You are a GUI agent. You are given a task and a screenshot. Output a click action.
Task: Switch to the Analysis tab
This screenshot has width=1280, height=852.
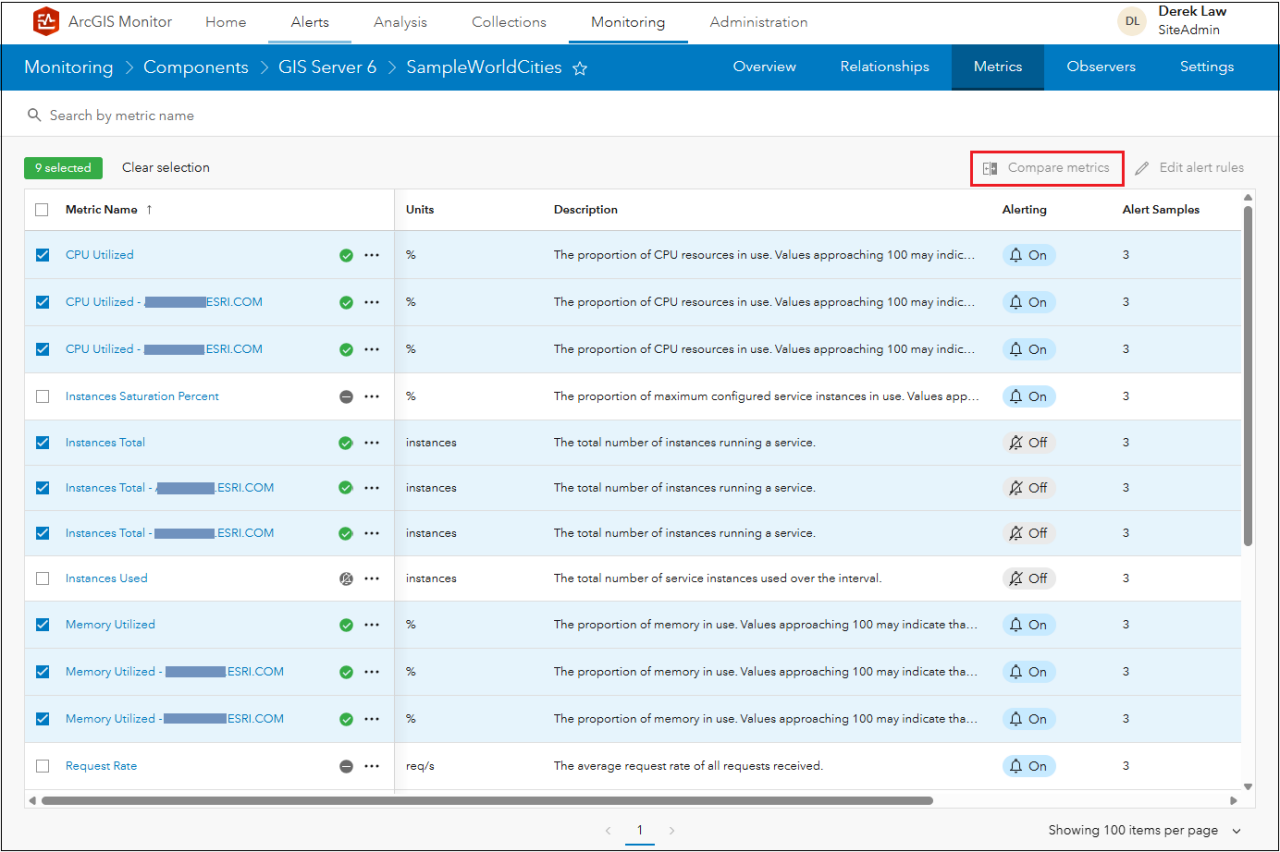pyautogui.click(x=400, y=22)
